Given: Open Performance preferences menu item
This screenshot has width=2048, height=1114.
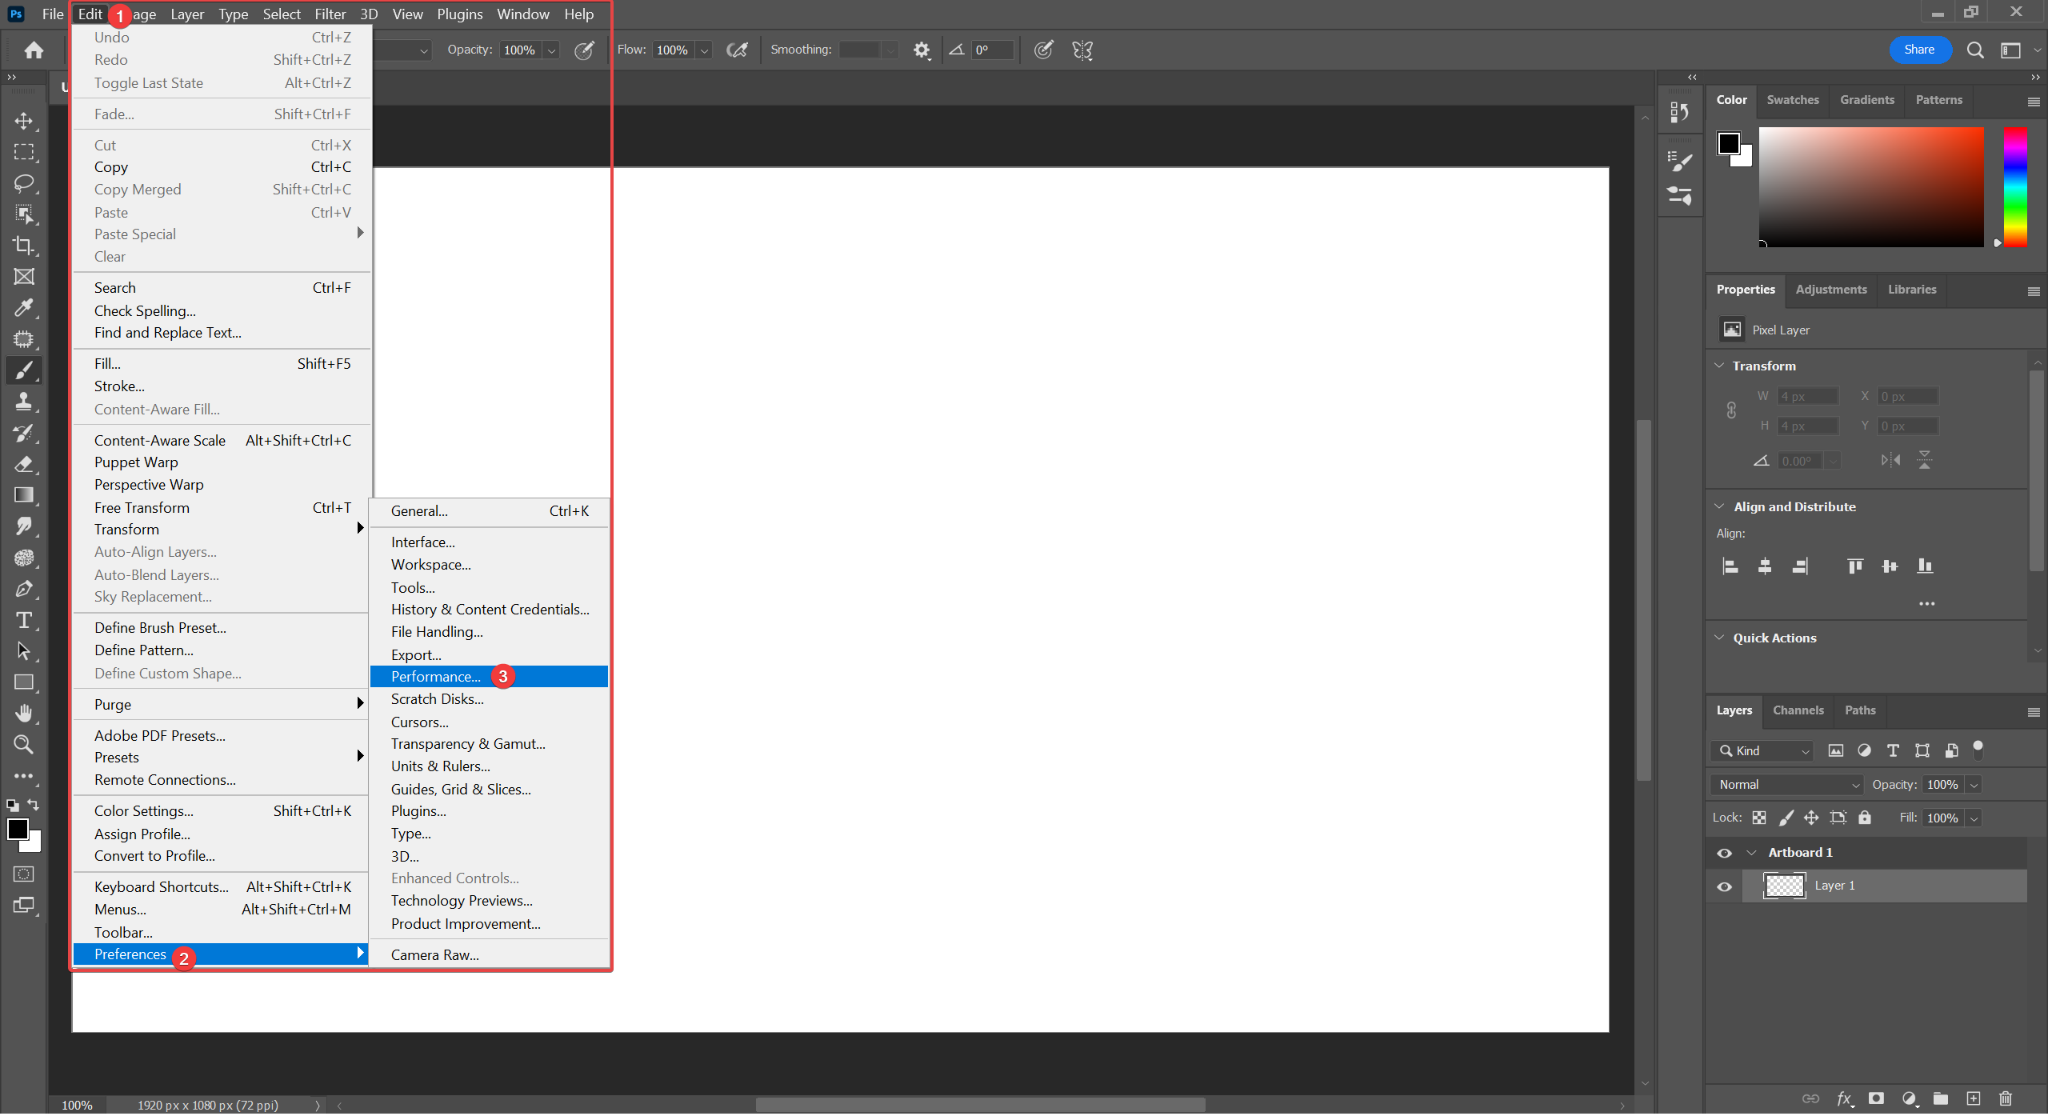Looking at the screenshot, I should click(438, 676).
